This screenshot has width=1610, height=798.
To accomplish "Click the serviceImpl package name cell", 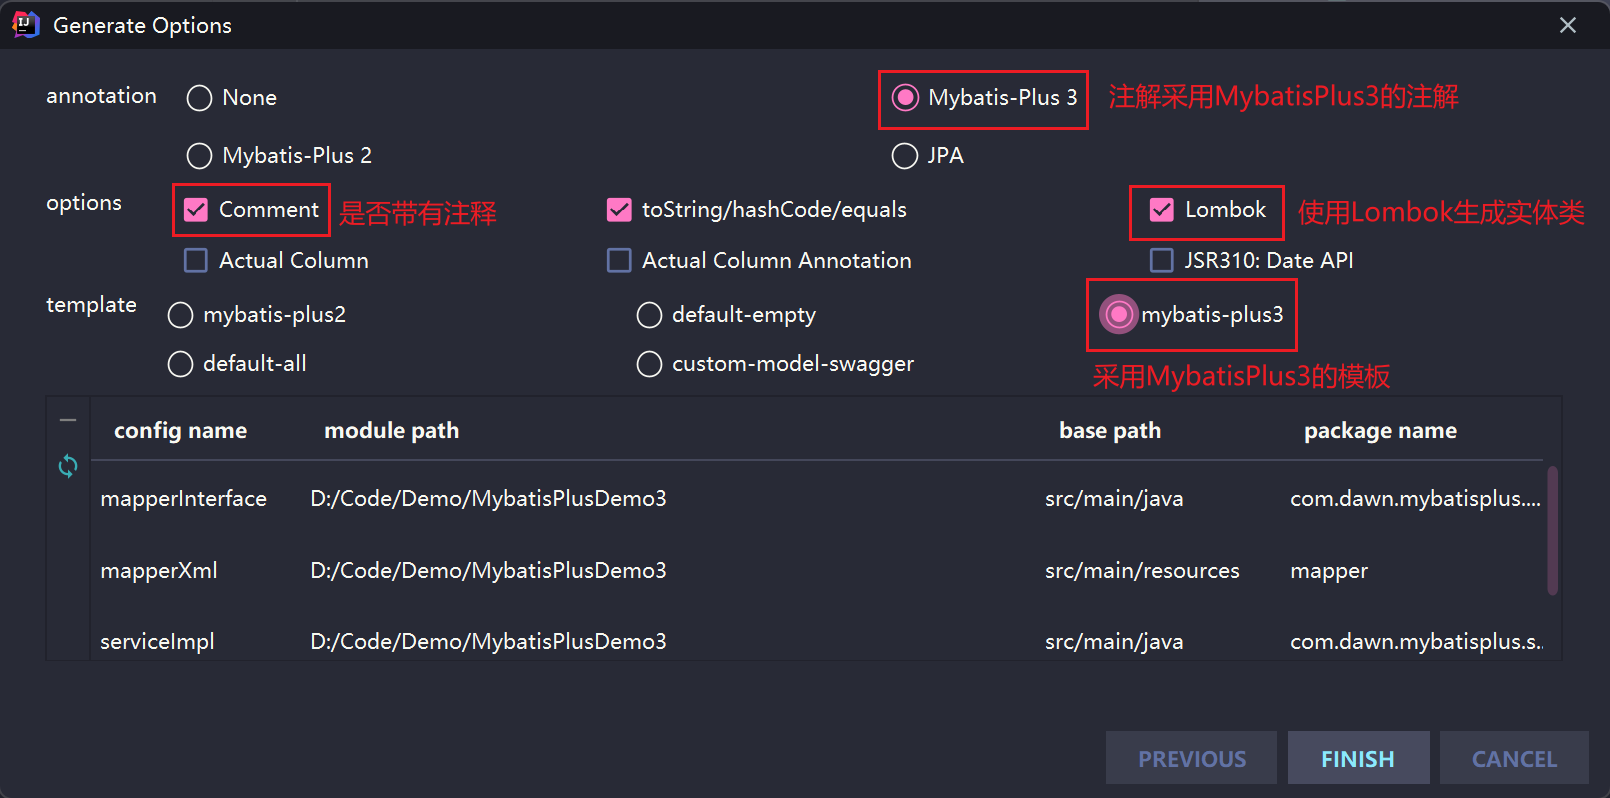I will click(x=1416, y=642).
